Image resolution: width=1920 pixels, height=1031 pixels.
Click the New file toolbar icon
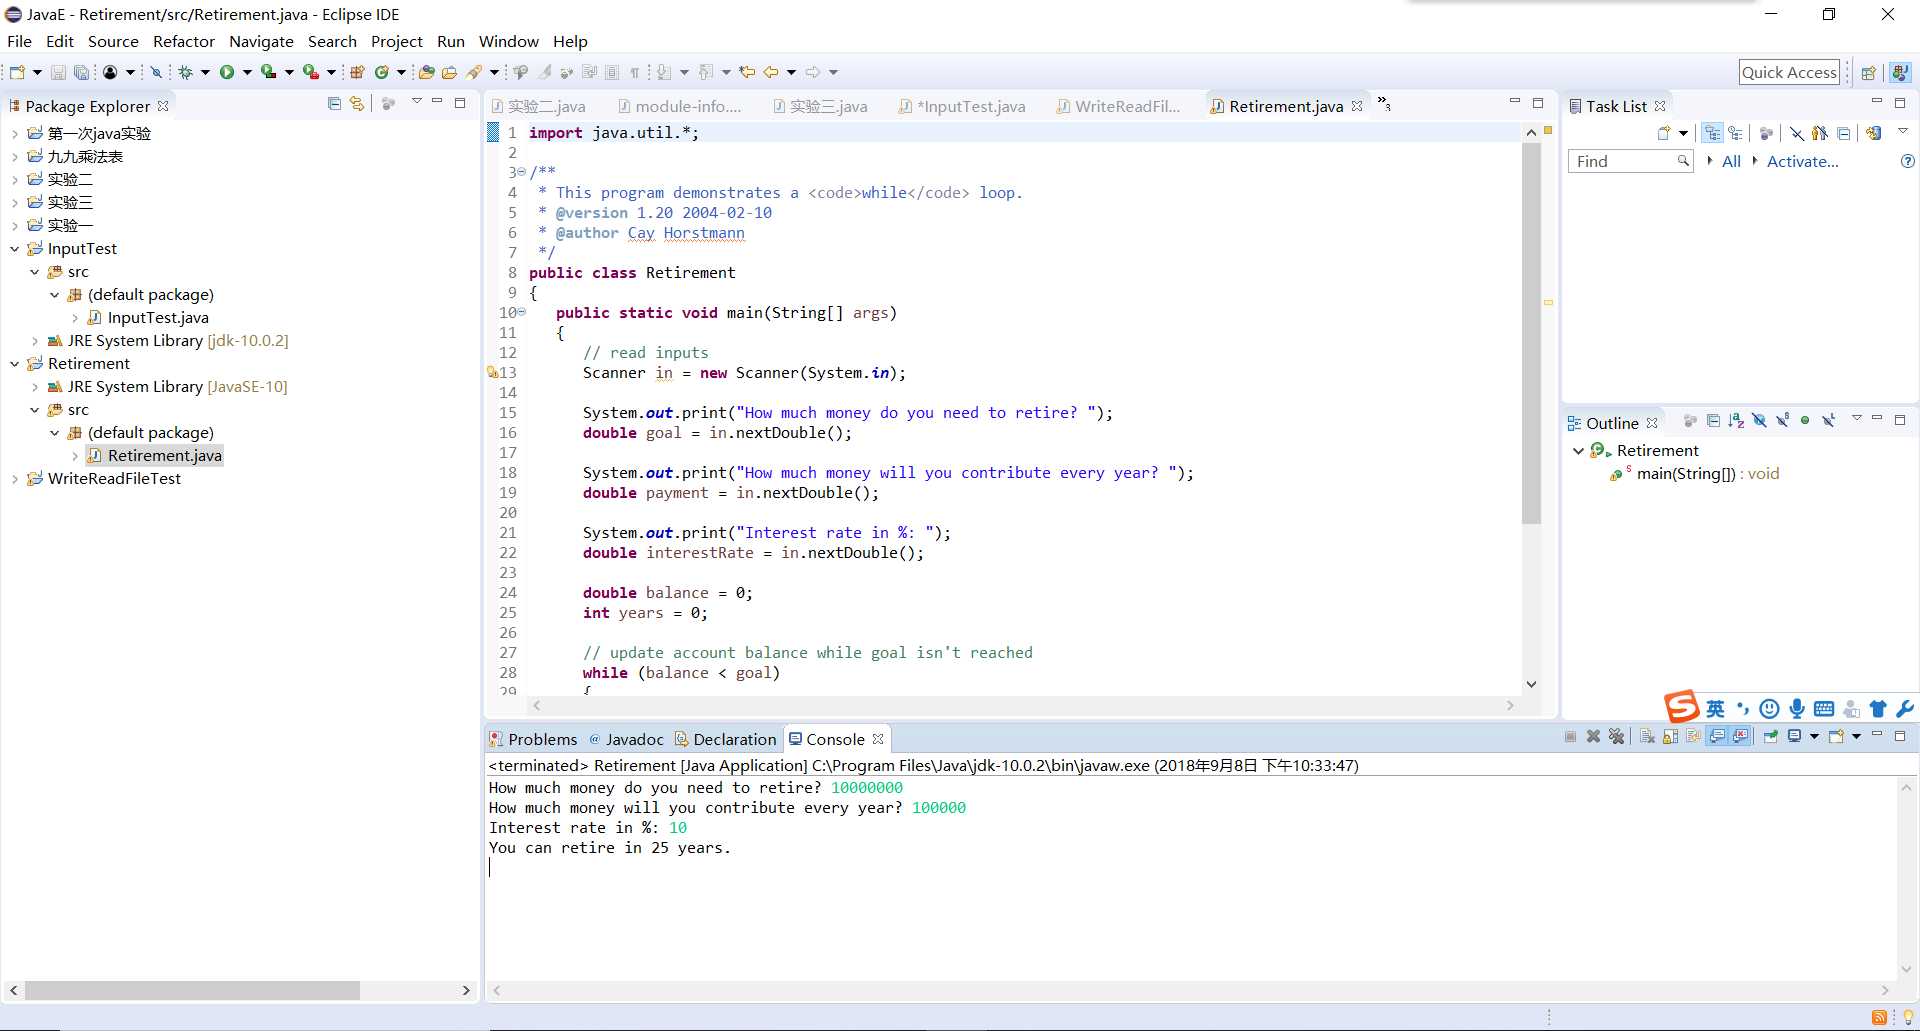[17, 72]
